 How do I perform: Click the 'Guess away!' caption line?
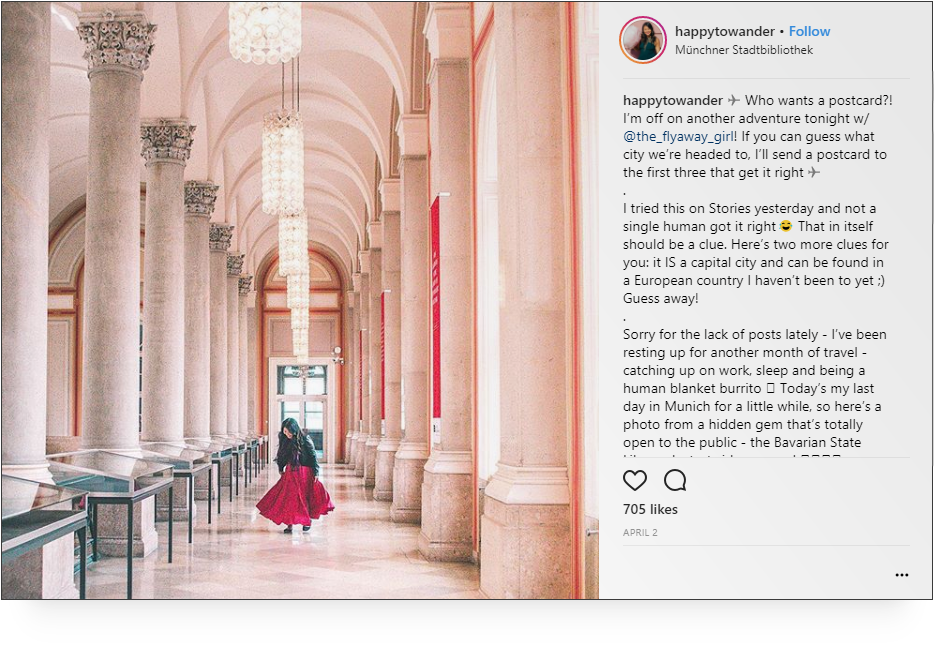pos(660,298)
